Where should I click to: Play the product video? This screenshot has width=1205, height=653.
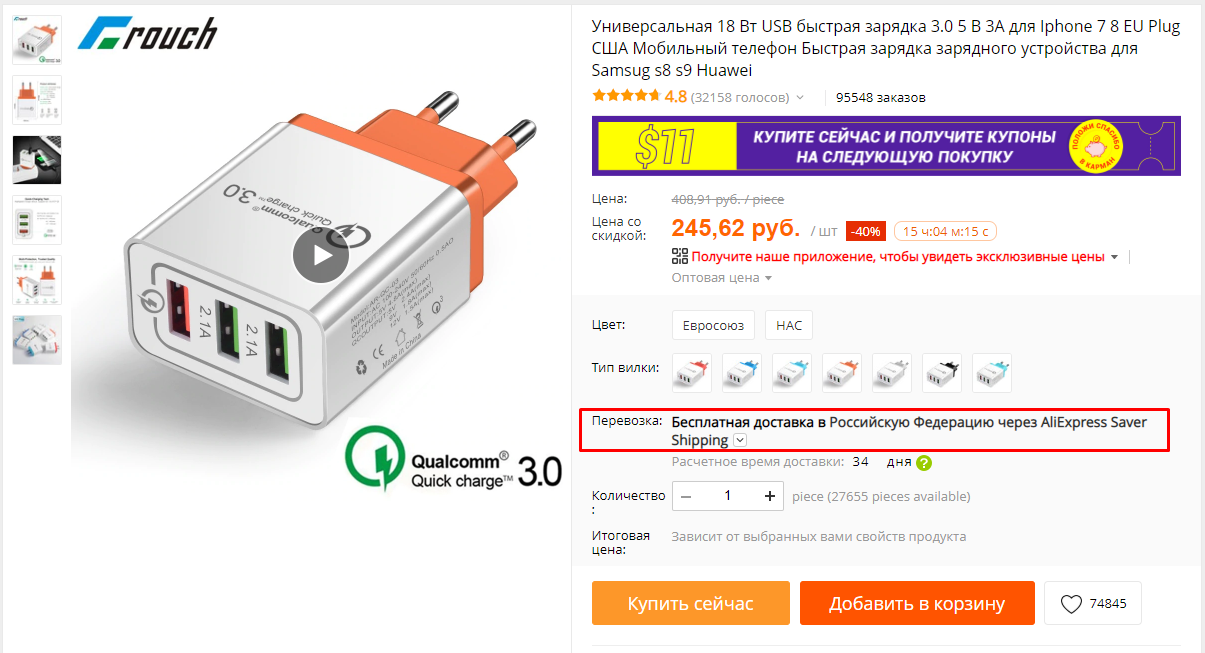coord(321,255)
